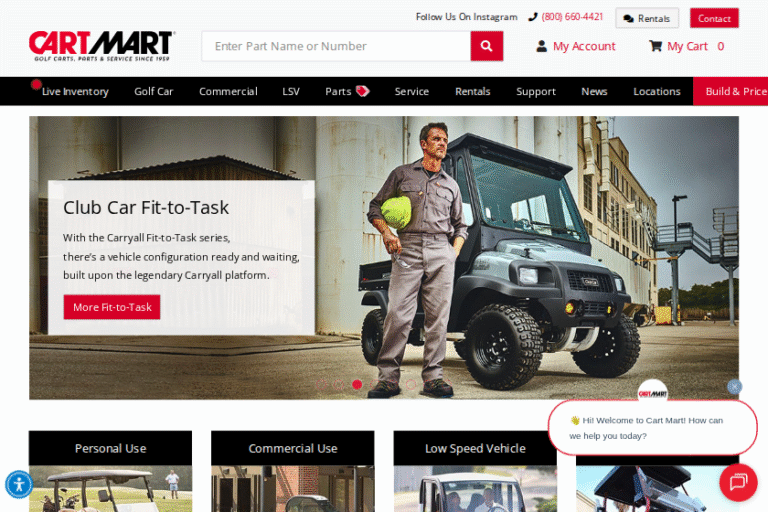Open the Low Speed Vehicle category card

pos(475,448)
